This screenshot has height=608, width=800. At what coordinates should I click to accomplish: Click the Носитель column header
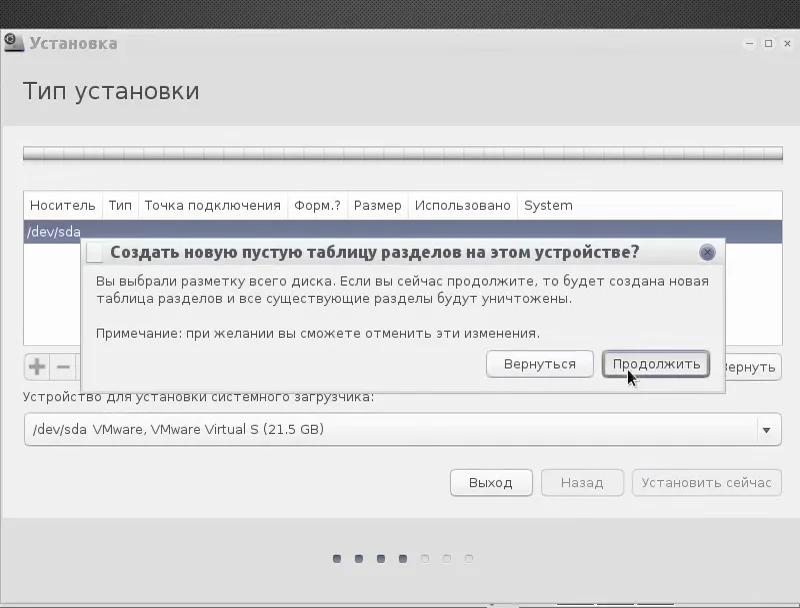click(x=63, y=206)
